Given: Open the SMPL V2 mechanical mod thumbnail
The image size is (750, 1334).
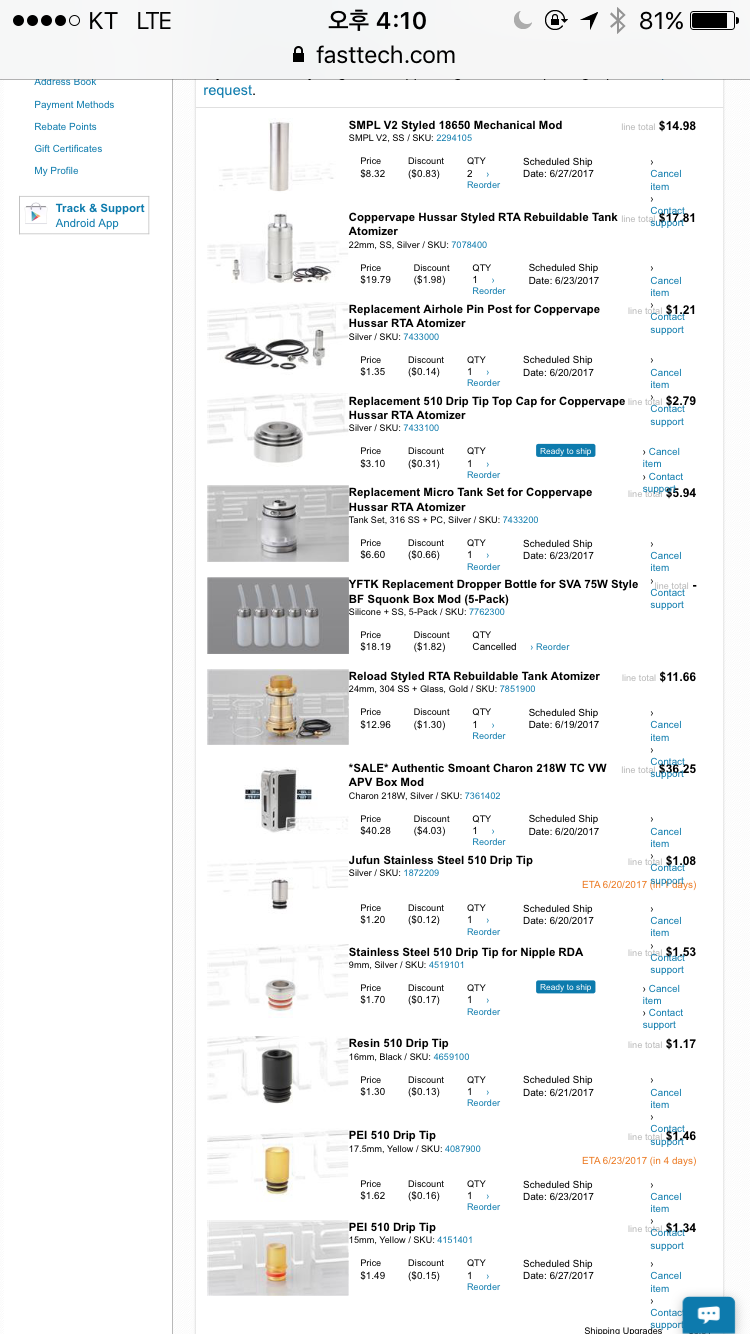Looking at the screenshot, I should (277, 155).
